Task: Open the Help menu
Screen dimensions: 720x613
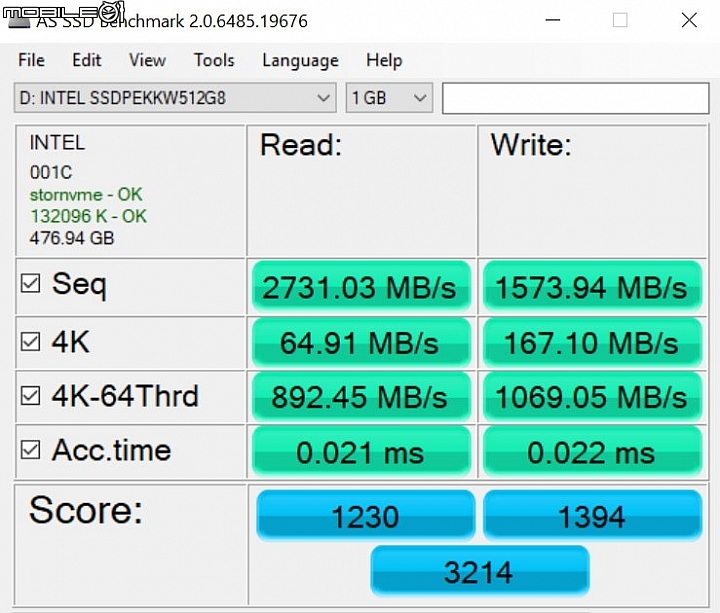Action: (x=384, y=60)
